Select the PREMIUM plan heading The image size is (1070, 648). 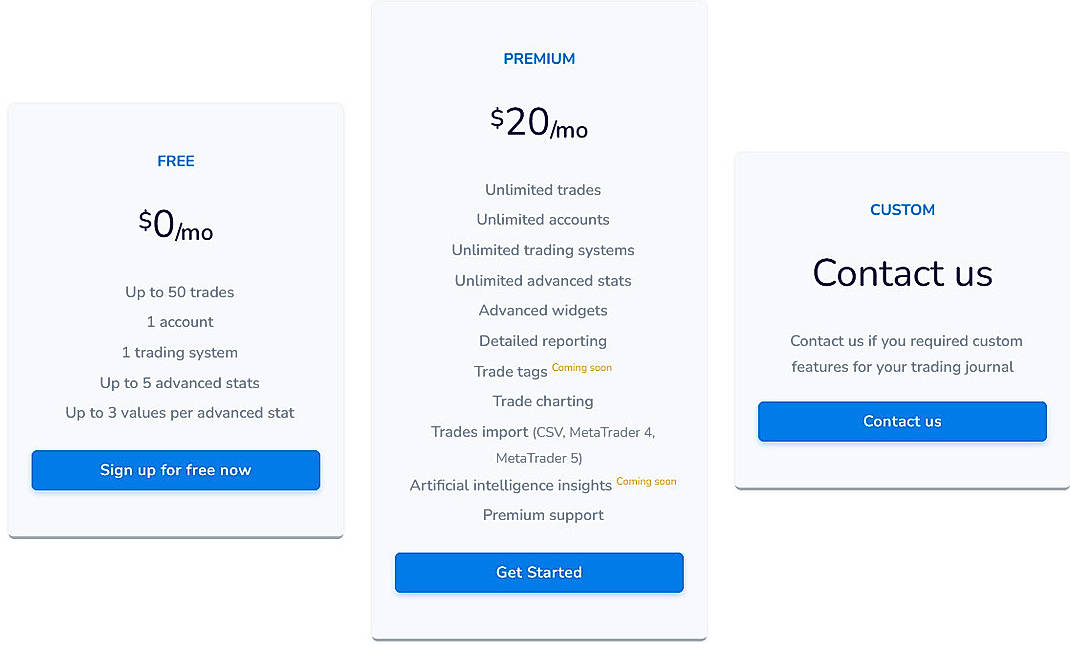coord(539,58)
